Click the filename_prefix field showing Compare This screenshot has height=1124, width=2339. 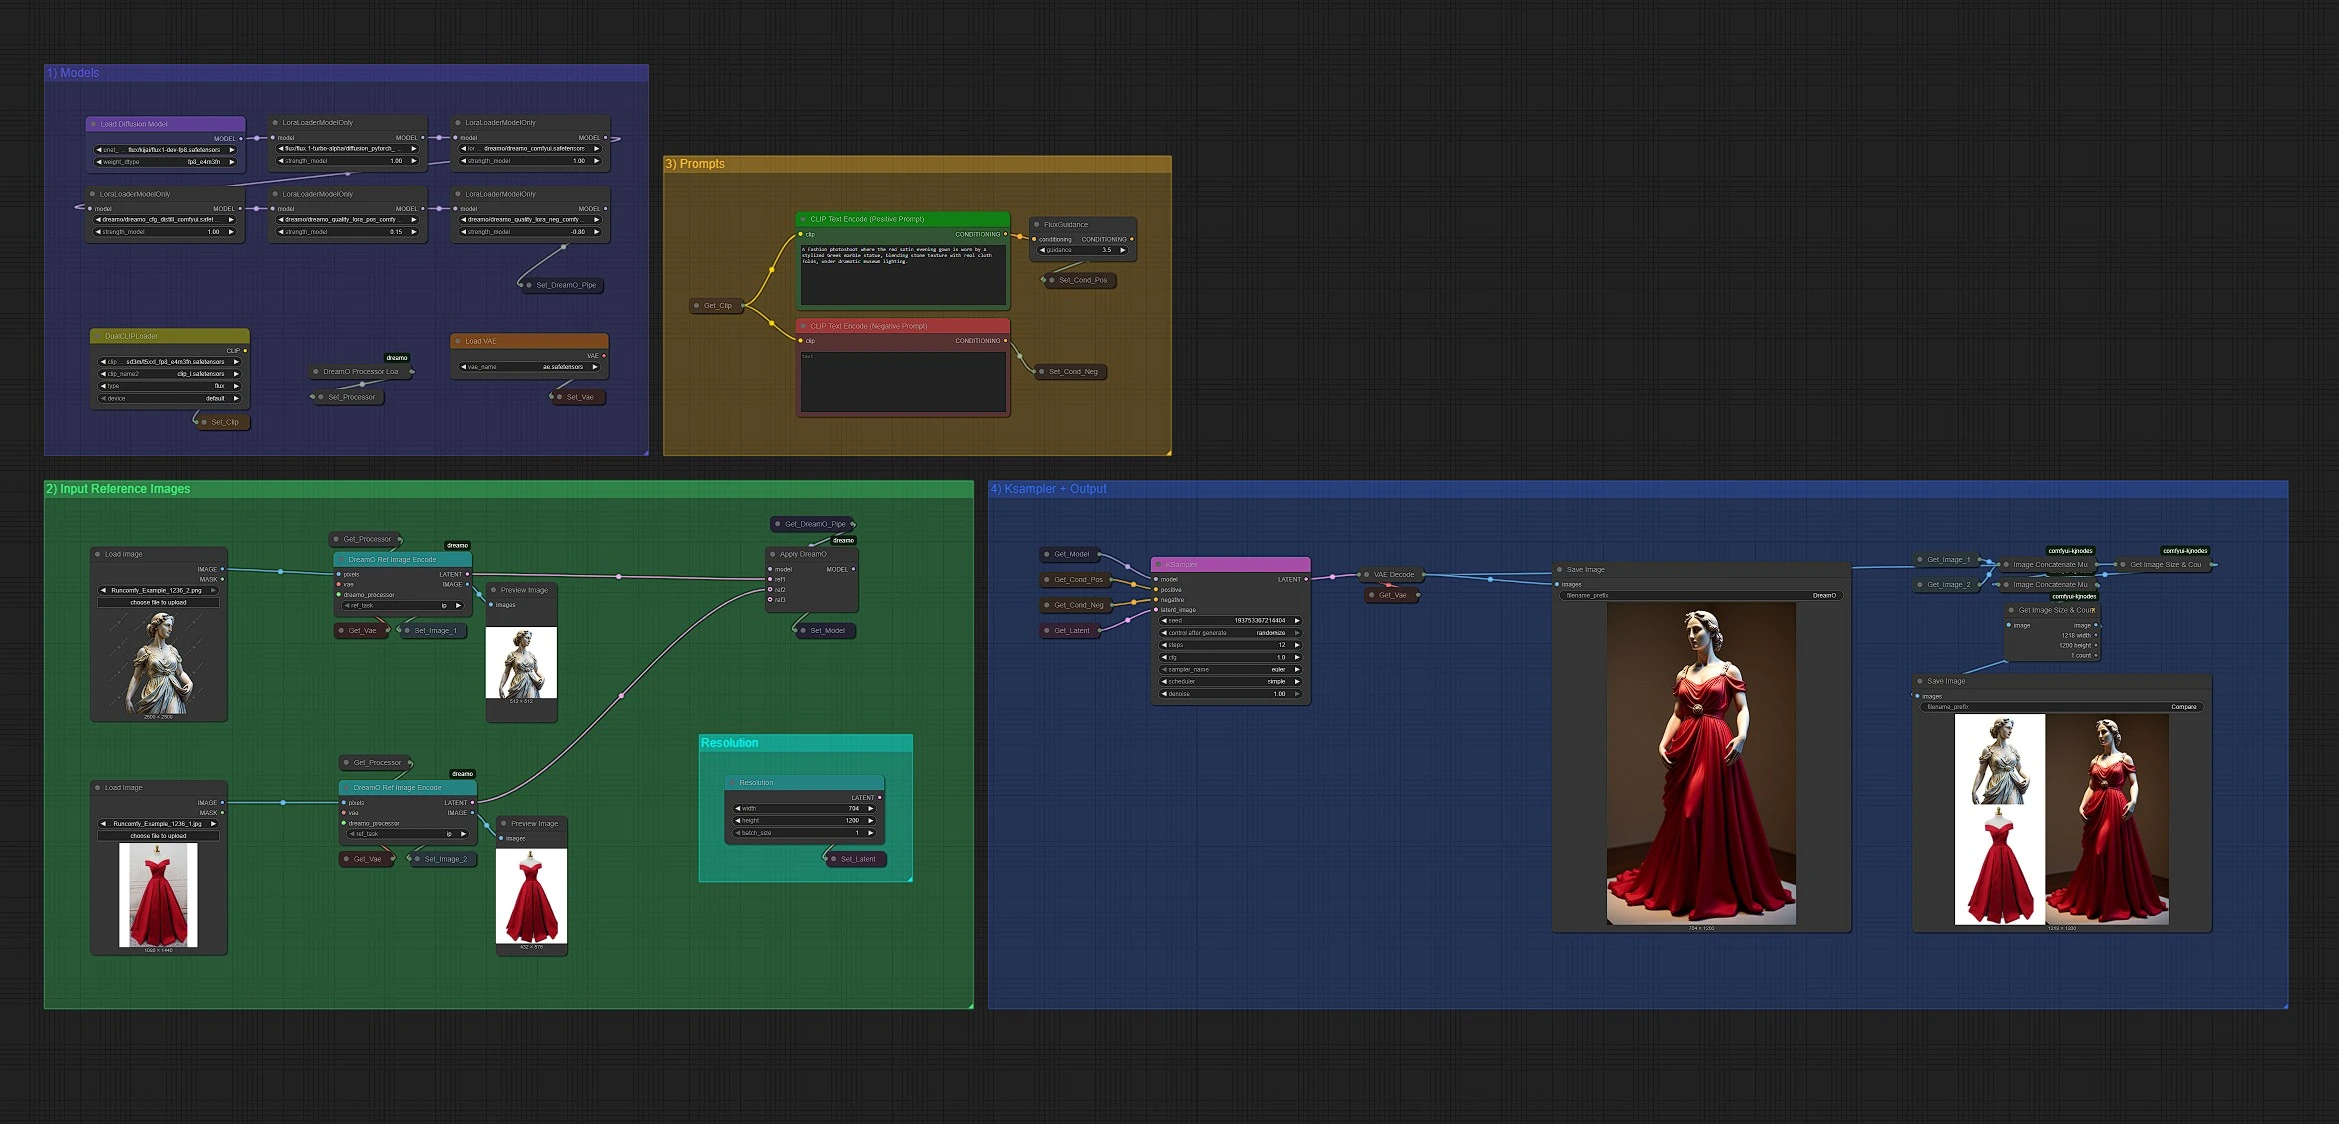[x=2061, y=707]
